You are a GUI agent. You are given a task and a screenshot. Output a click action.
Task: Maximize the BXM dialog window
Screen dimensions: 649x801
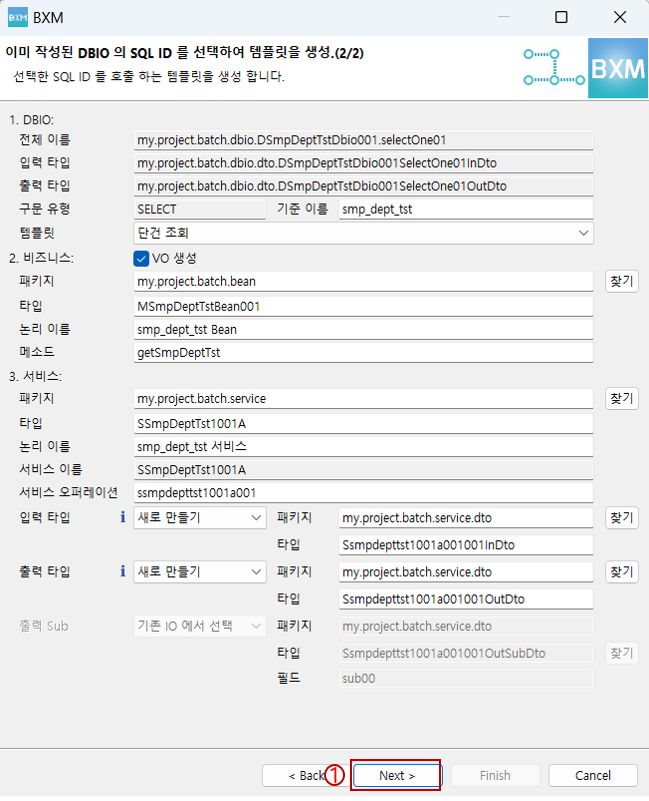point(561,17)
